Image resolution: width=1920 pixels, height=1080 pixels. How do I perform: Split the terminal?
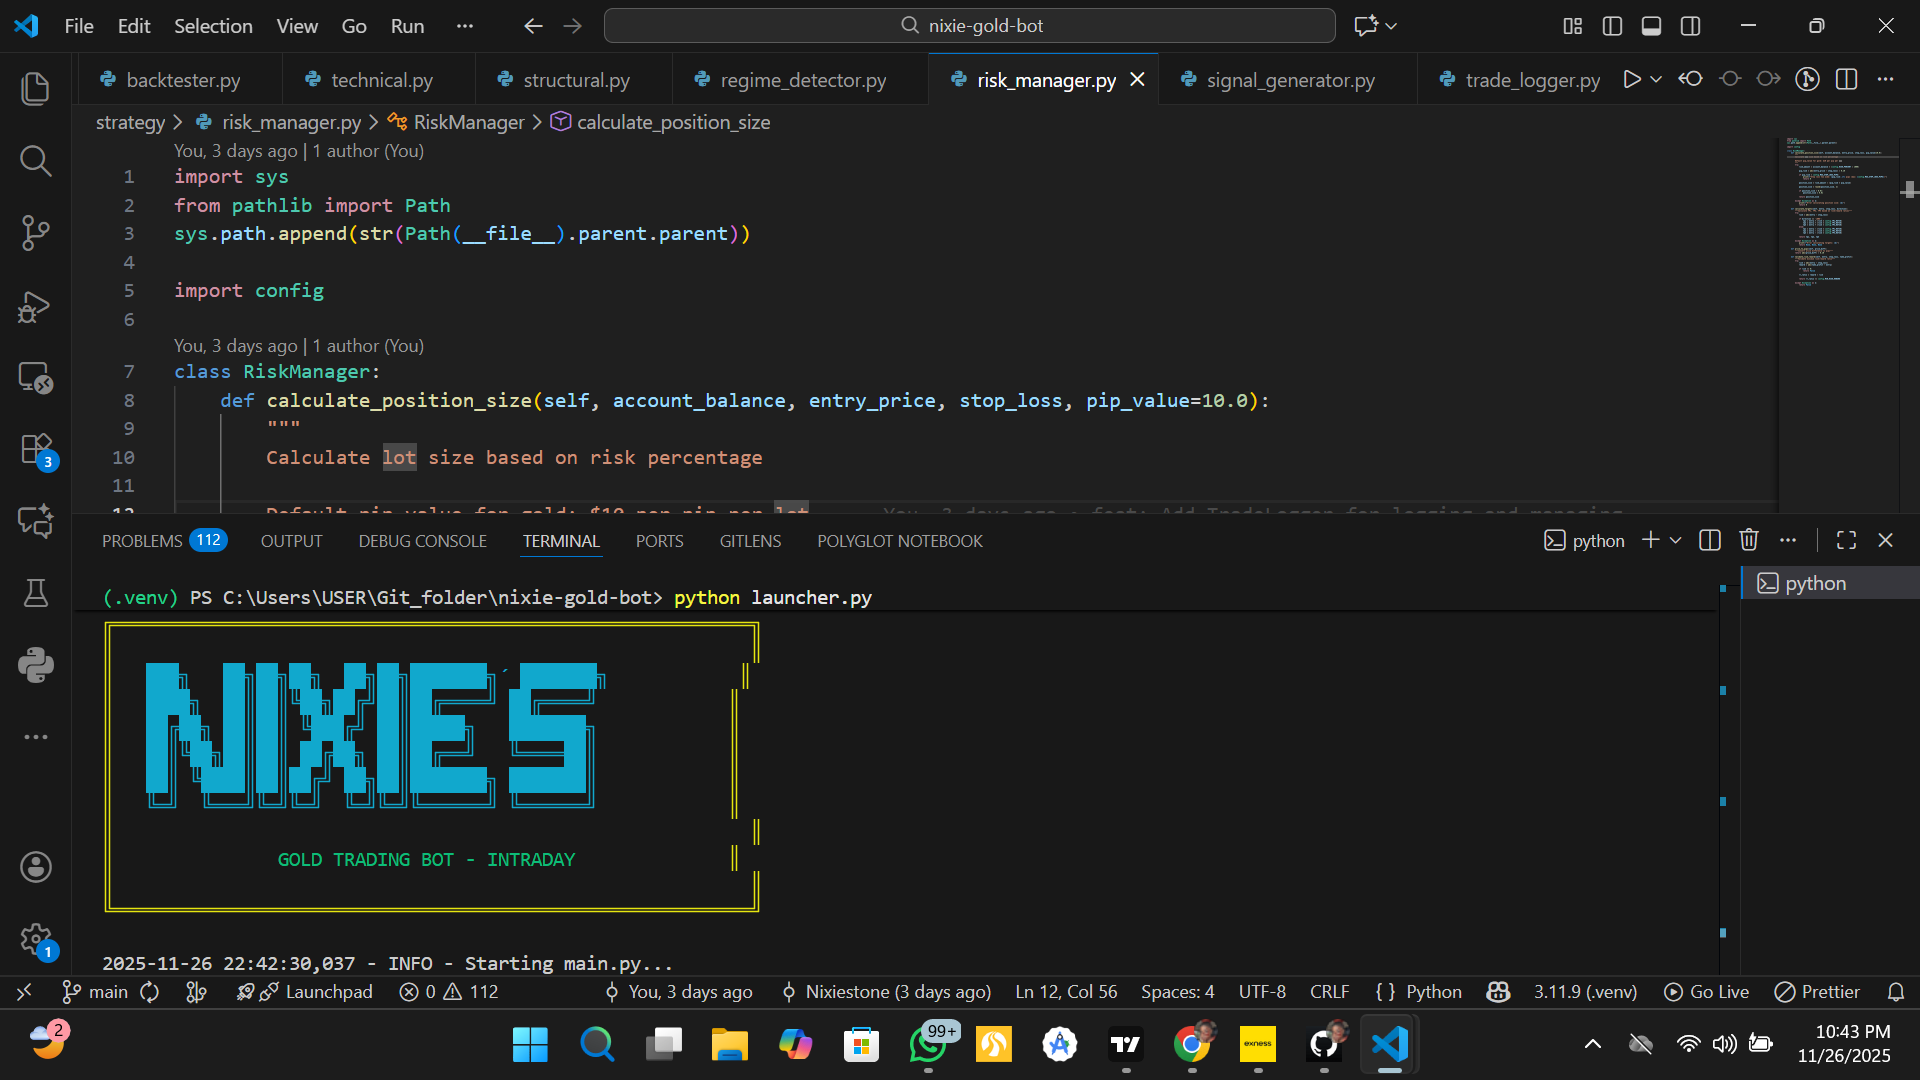point(1710,540)
